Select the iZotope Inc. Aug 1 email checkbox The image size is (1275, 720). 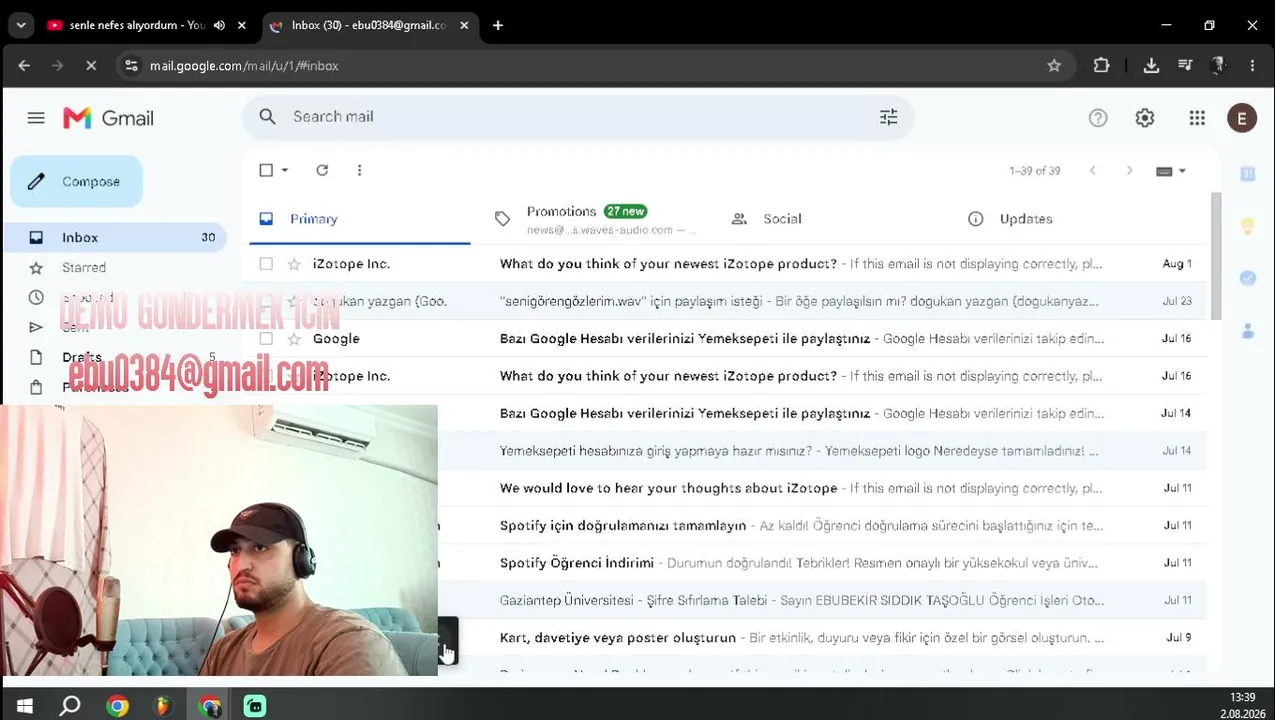click(266, 264)
